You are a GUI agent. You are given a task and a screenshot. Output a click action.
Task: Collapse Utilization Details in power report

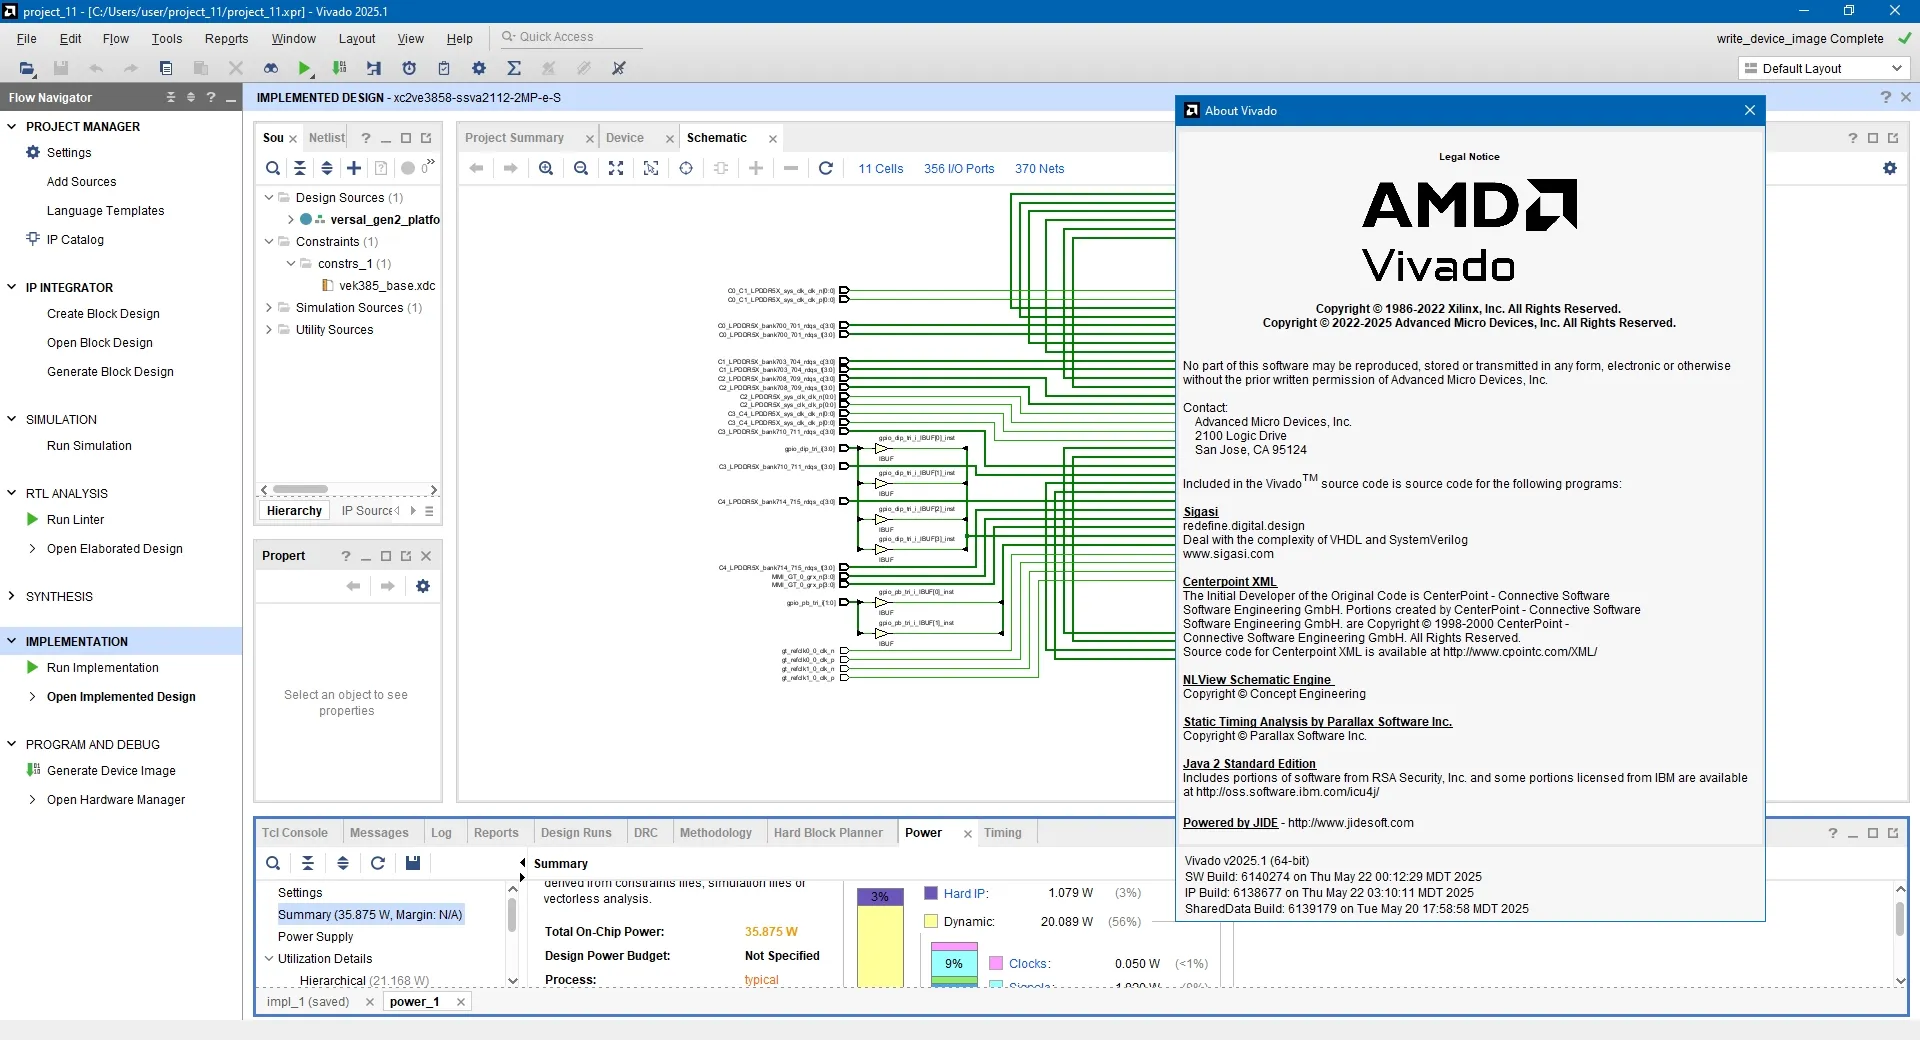(269, 958)
